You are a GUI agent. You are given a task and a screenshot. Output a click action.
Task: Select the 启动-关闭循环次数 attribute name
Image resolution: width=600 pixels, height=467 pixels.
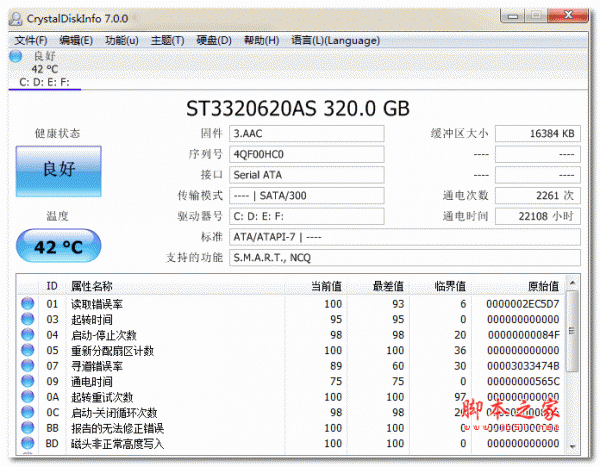point(114,413)
